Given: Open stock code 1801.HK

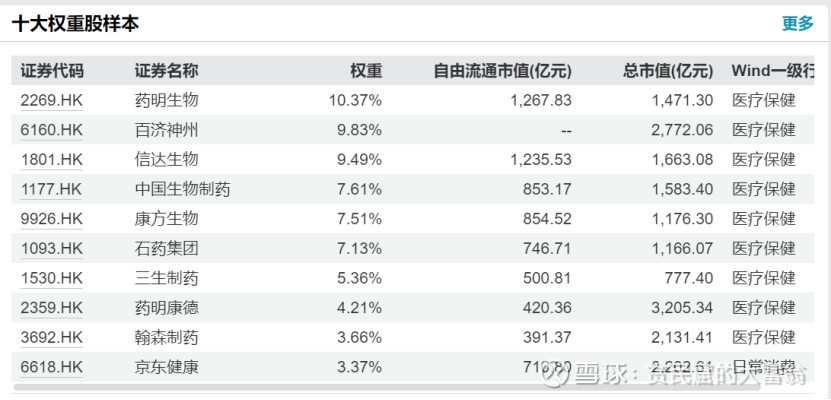Looking at the screenshot, I should pyautogui.click(x=51, y=159).
